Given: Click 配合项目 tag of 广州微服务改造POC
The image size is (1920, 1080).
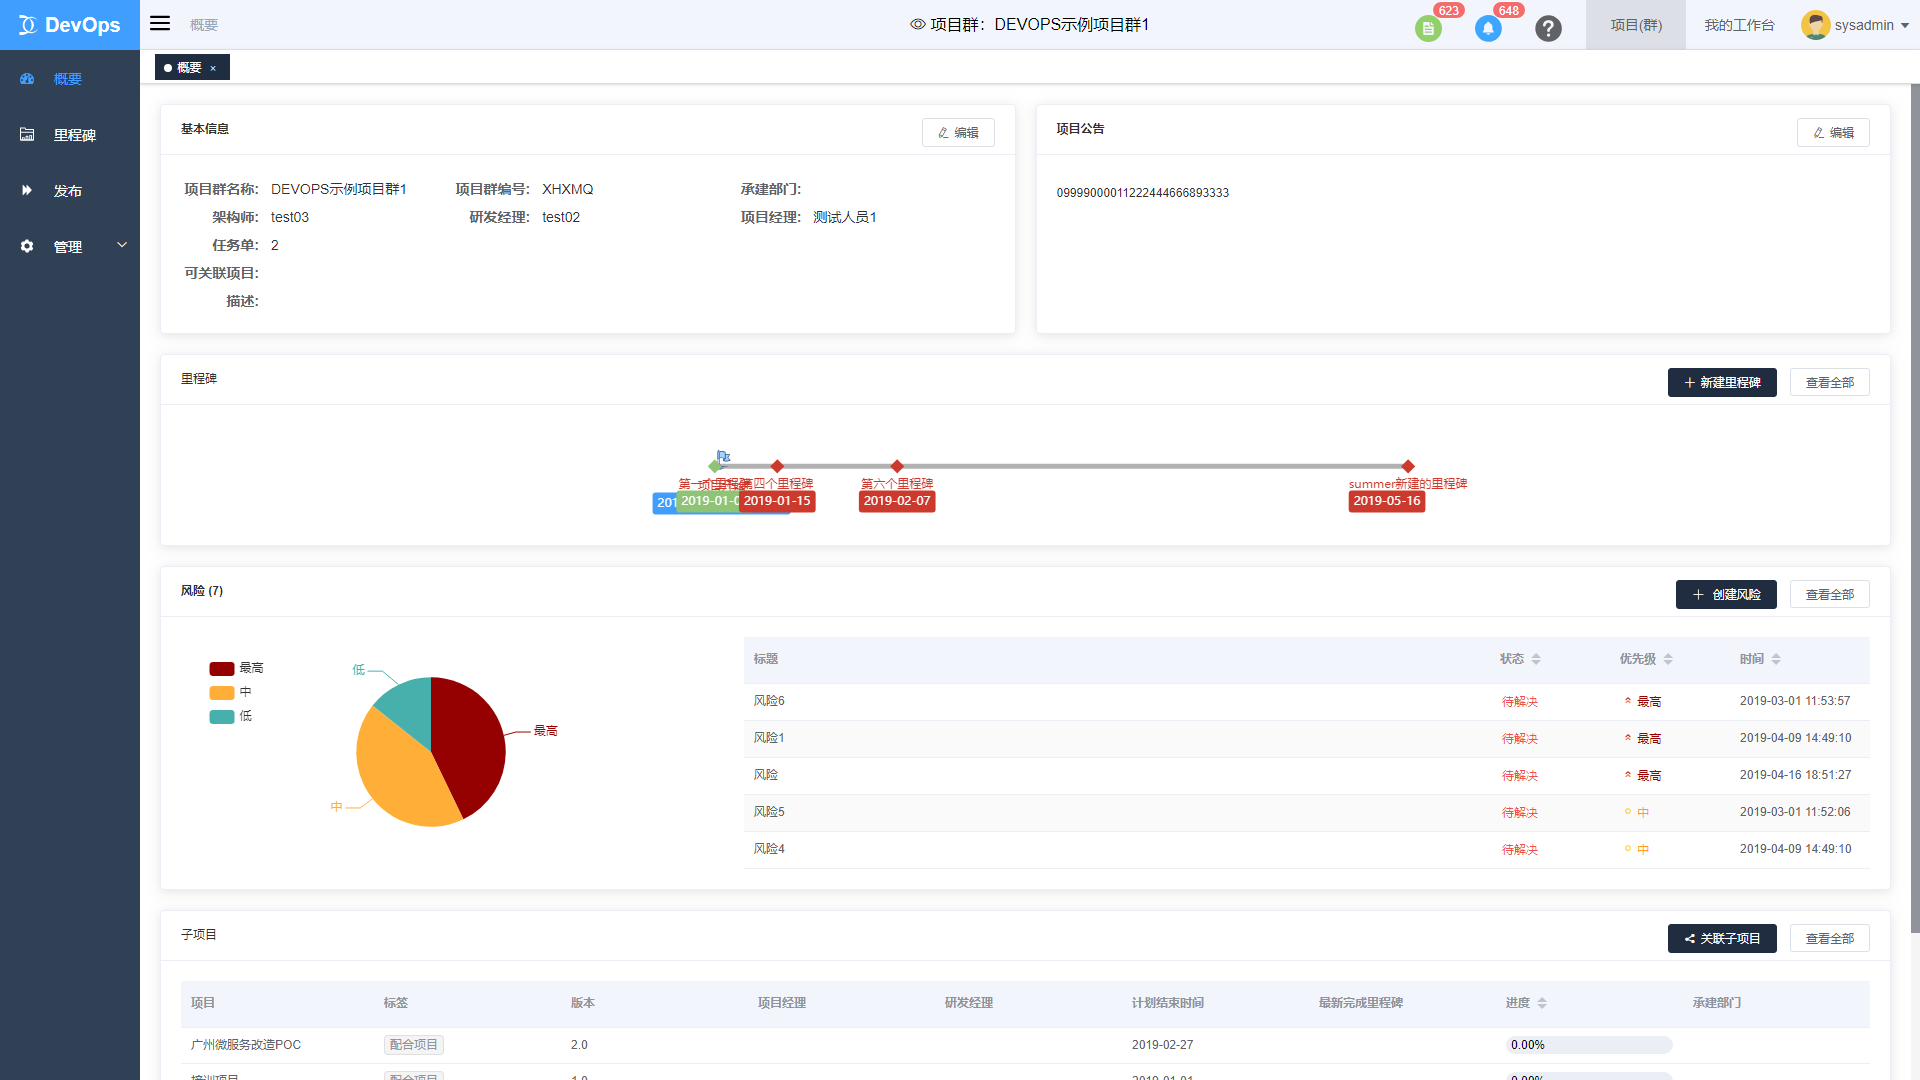Looking at the screenshot, I should 414,1045.
